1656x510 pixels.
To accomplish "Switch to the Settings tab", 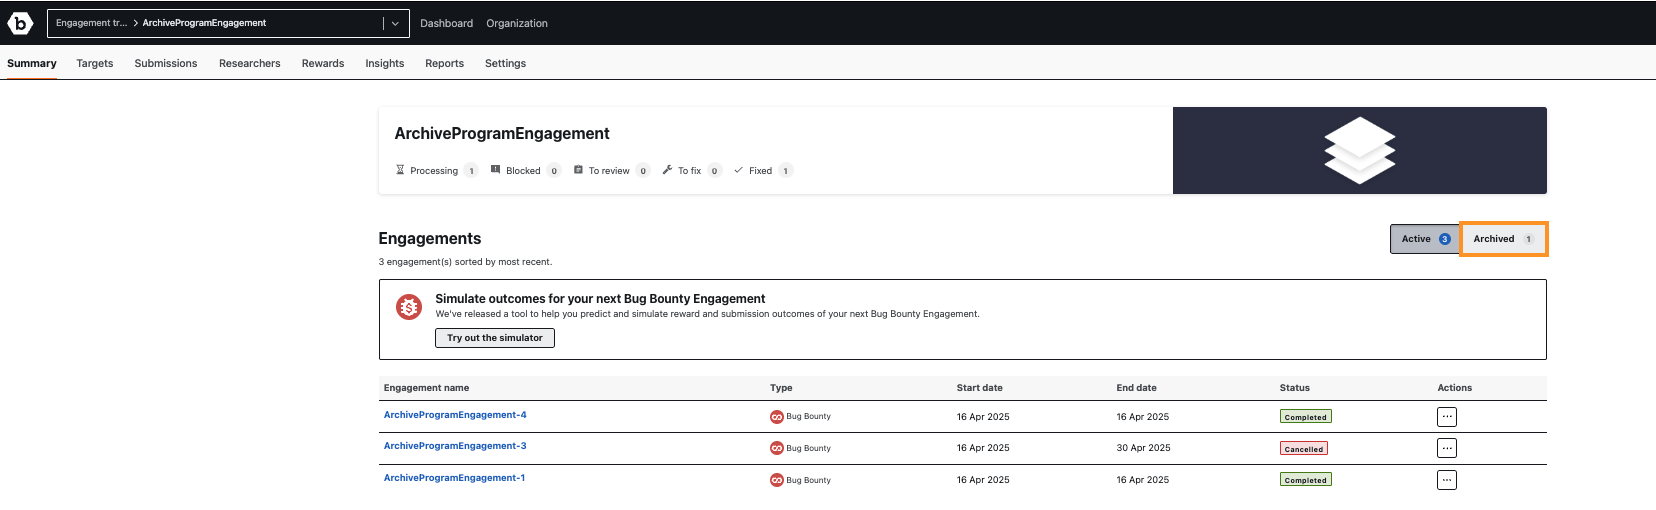I will point(505,63).
